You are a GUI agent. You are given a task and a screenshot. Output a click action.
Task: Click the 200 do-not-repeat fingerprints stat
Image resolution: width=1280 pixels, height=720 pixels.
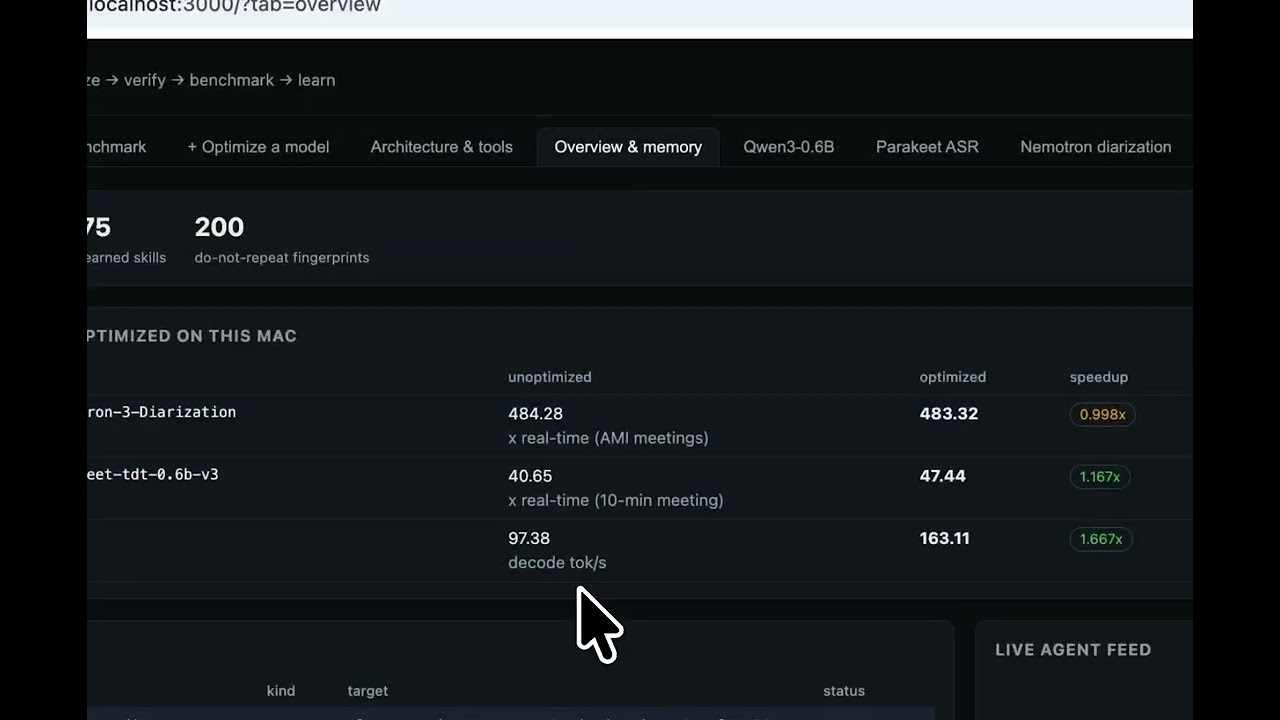click(x=281, y=240)
